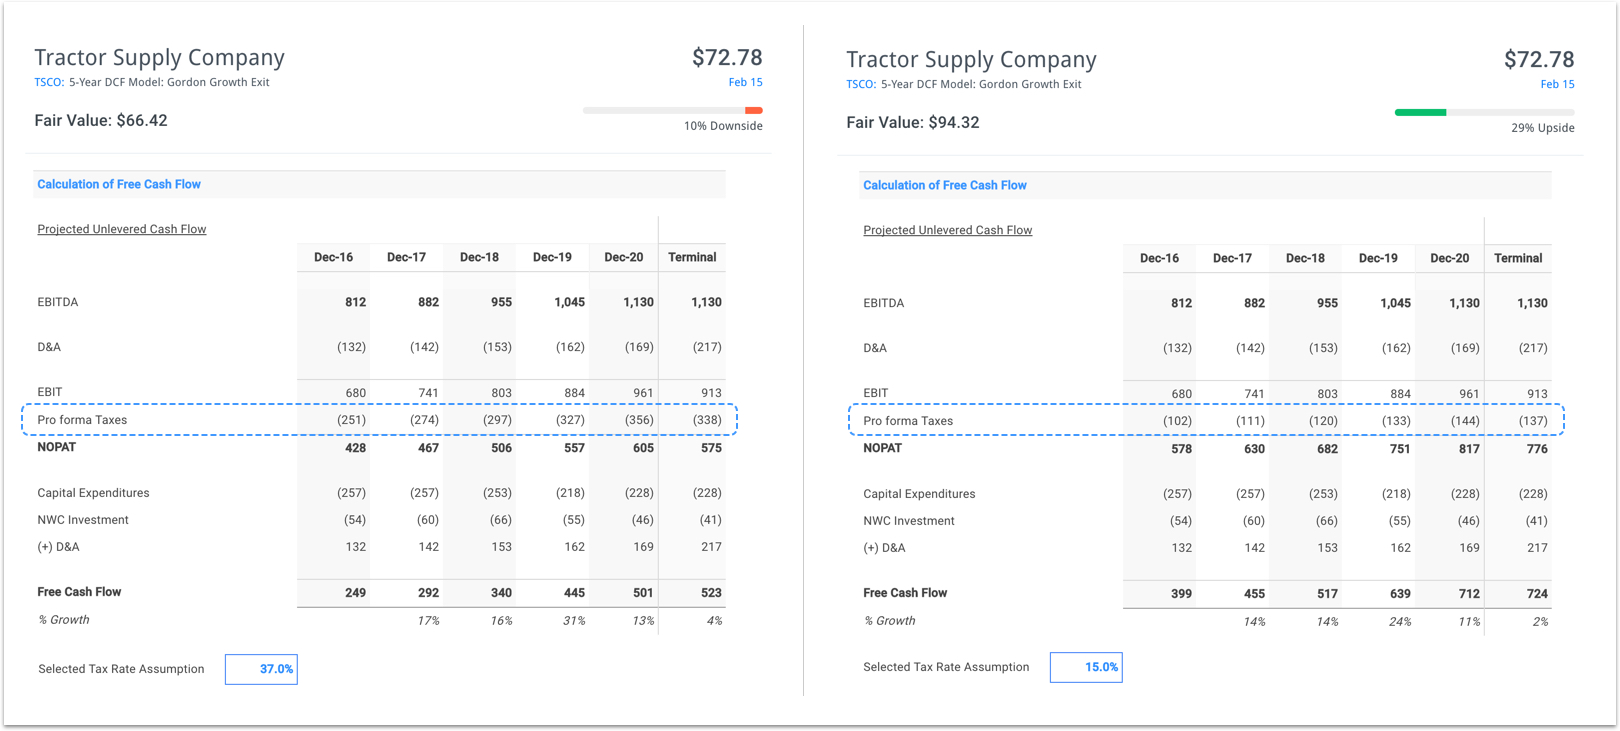This screenshot has width=1620, height=731.
Task: Select 'Fair Value: $94.32' text
Action: point(913,122)
